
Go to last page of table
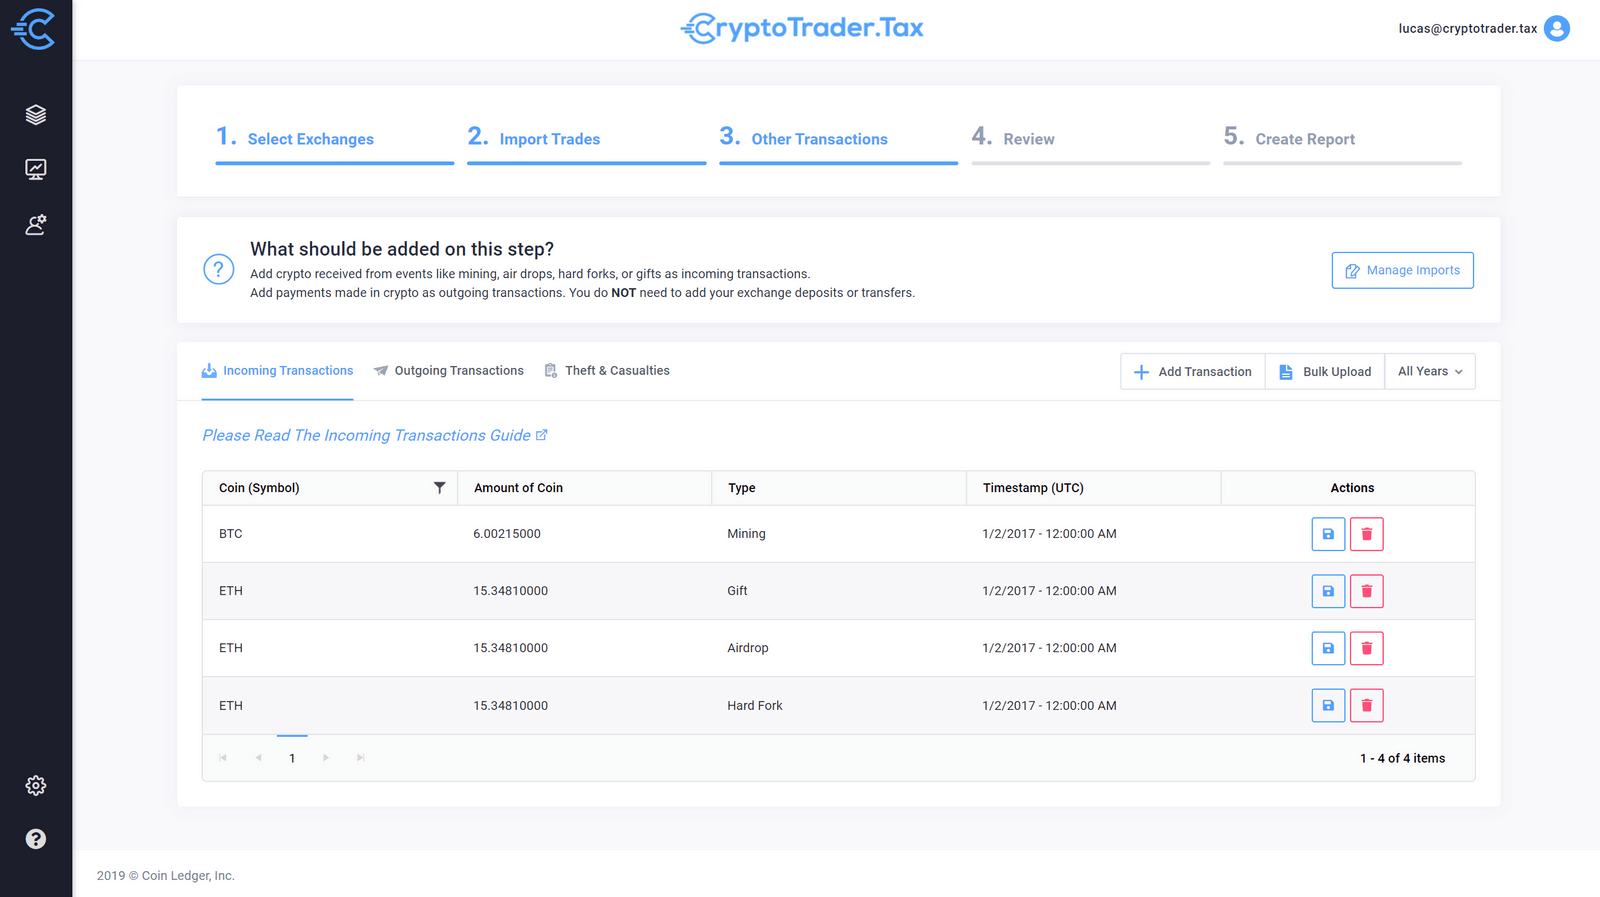click(x=361, y=758)
